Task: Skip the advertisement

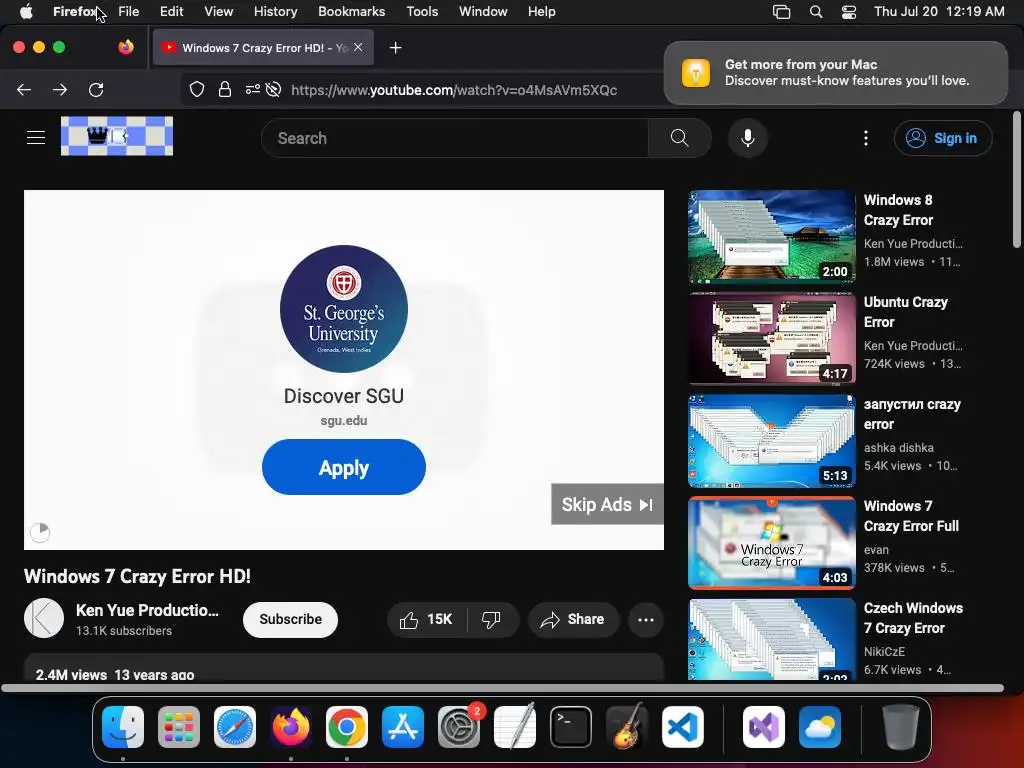Action: pyautogui.click(x=607, y=504)
